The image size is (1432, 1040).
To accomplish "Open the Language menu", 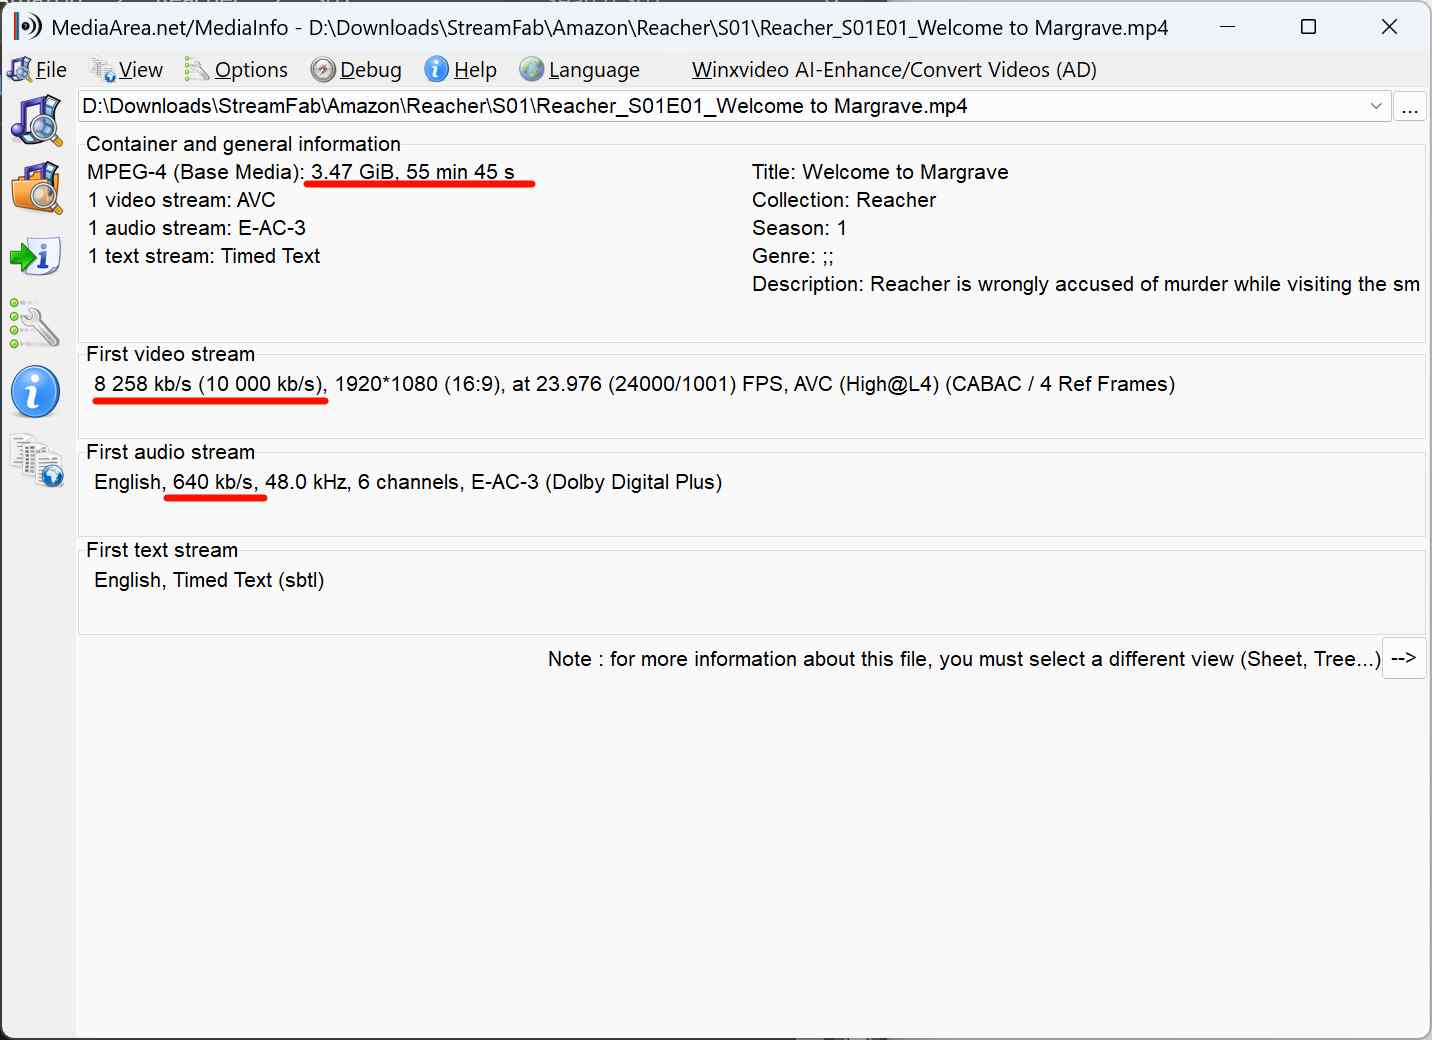I will click(x=580, y=70).
